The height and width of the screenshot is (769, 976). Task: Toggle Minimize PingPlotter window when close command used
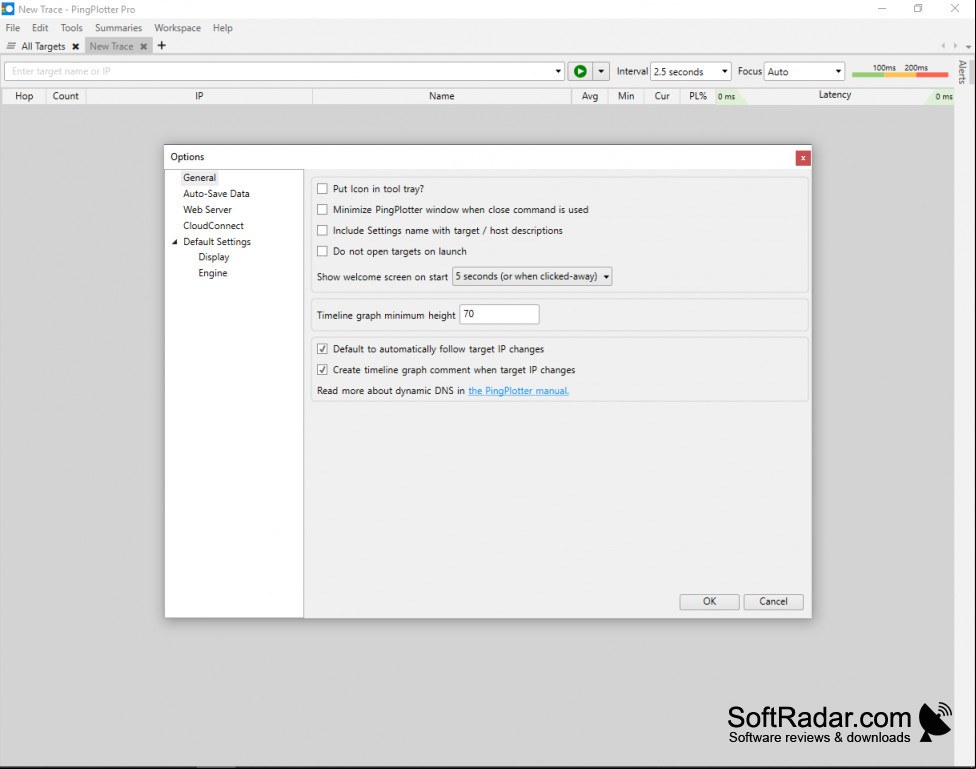322,210
